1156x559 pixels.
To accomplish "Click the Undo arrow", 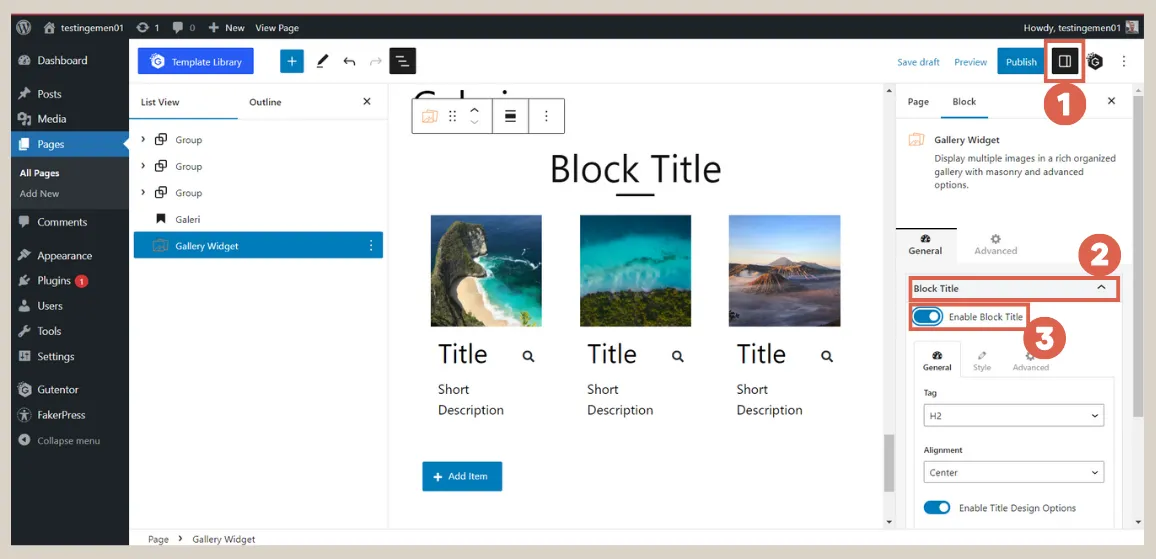I will point(349,62).
